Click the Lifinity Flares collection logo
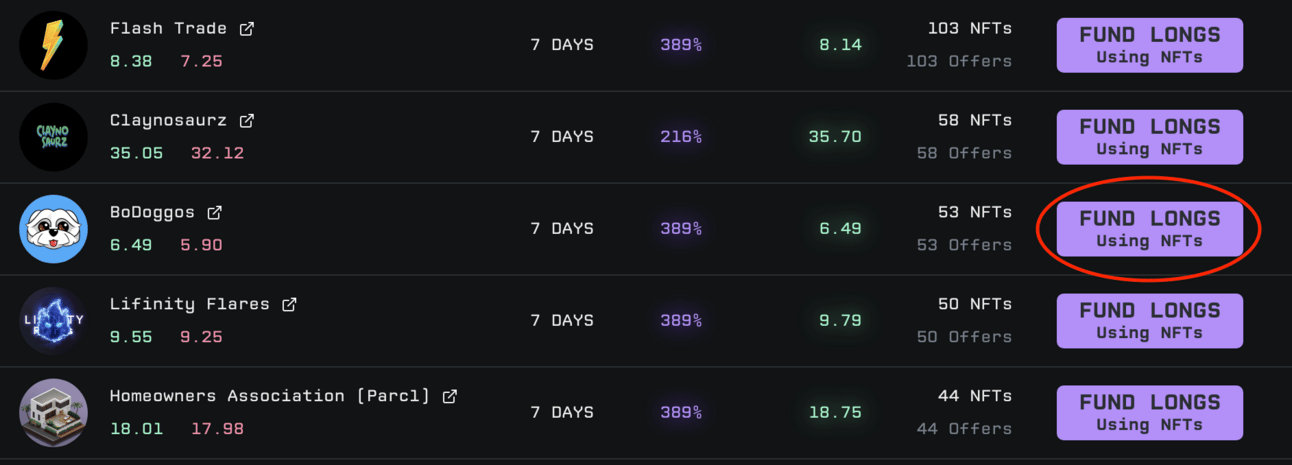 coord(54,320)
